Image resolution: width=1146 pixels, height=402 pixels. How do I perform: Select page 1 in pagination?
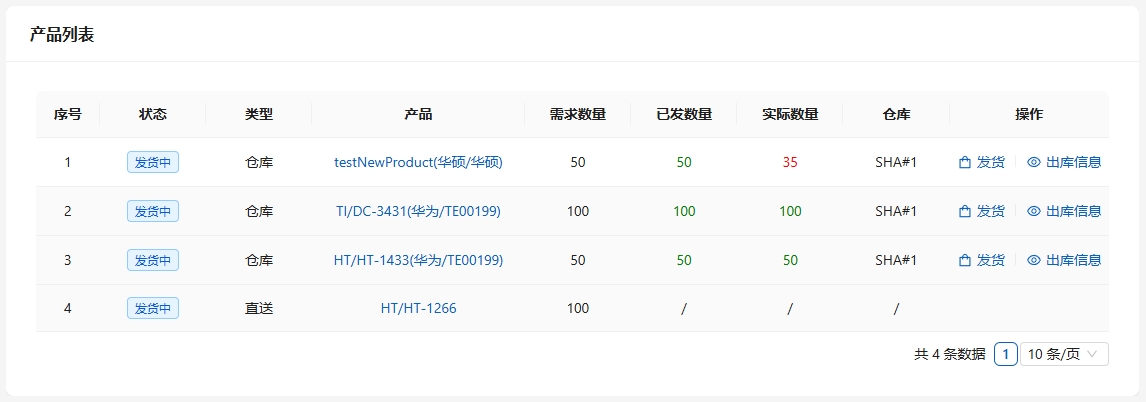pyautogui.click(x=1006, y=354)
